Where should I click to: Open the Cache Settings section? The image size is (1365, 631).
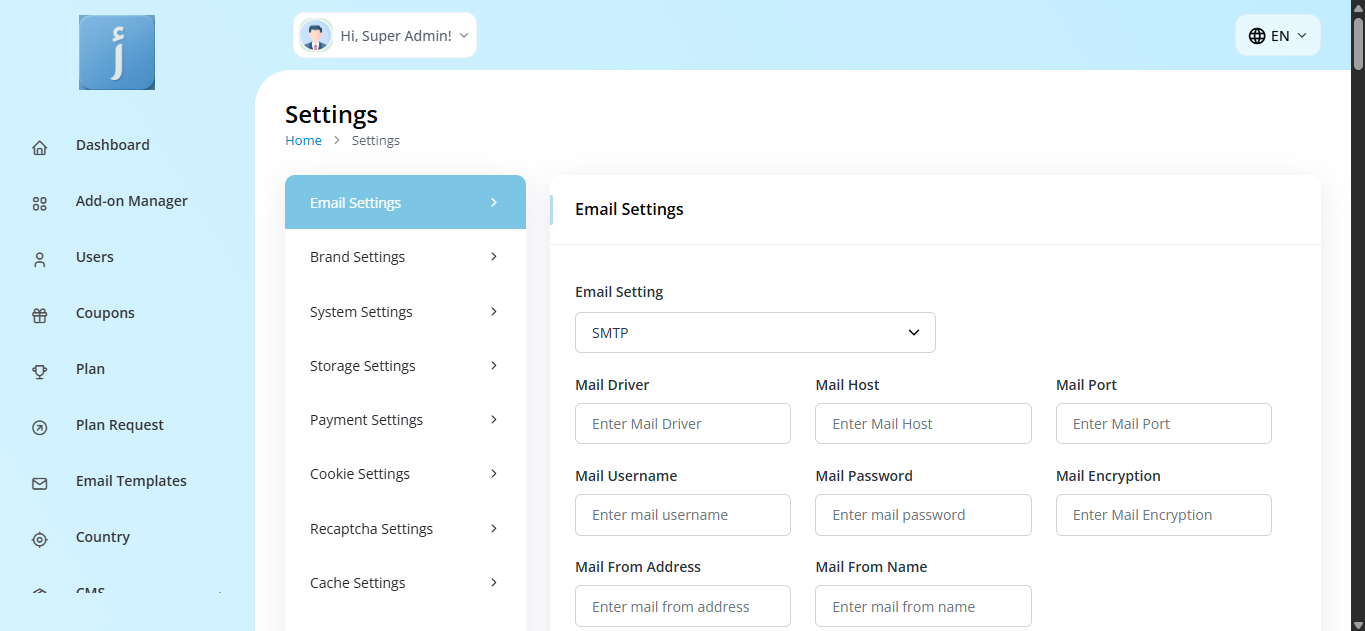(405, 583)
